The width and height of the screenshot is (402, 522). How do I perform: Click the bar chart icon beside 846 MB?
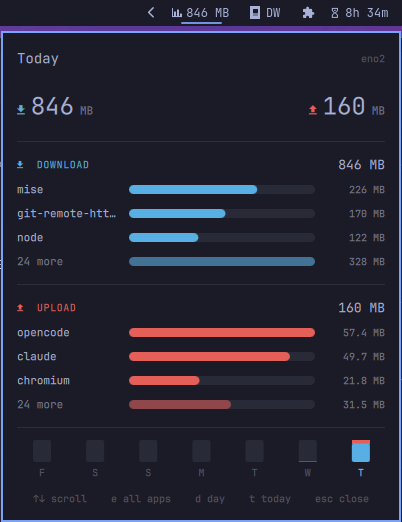(x=176, y=13)
